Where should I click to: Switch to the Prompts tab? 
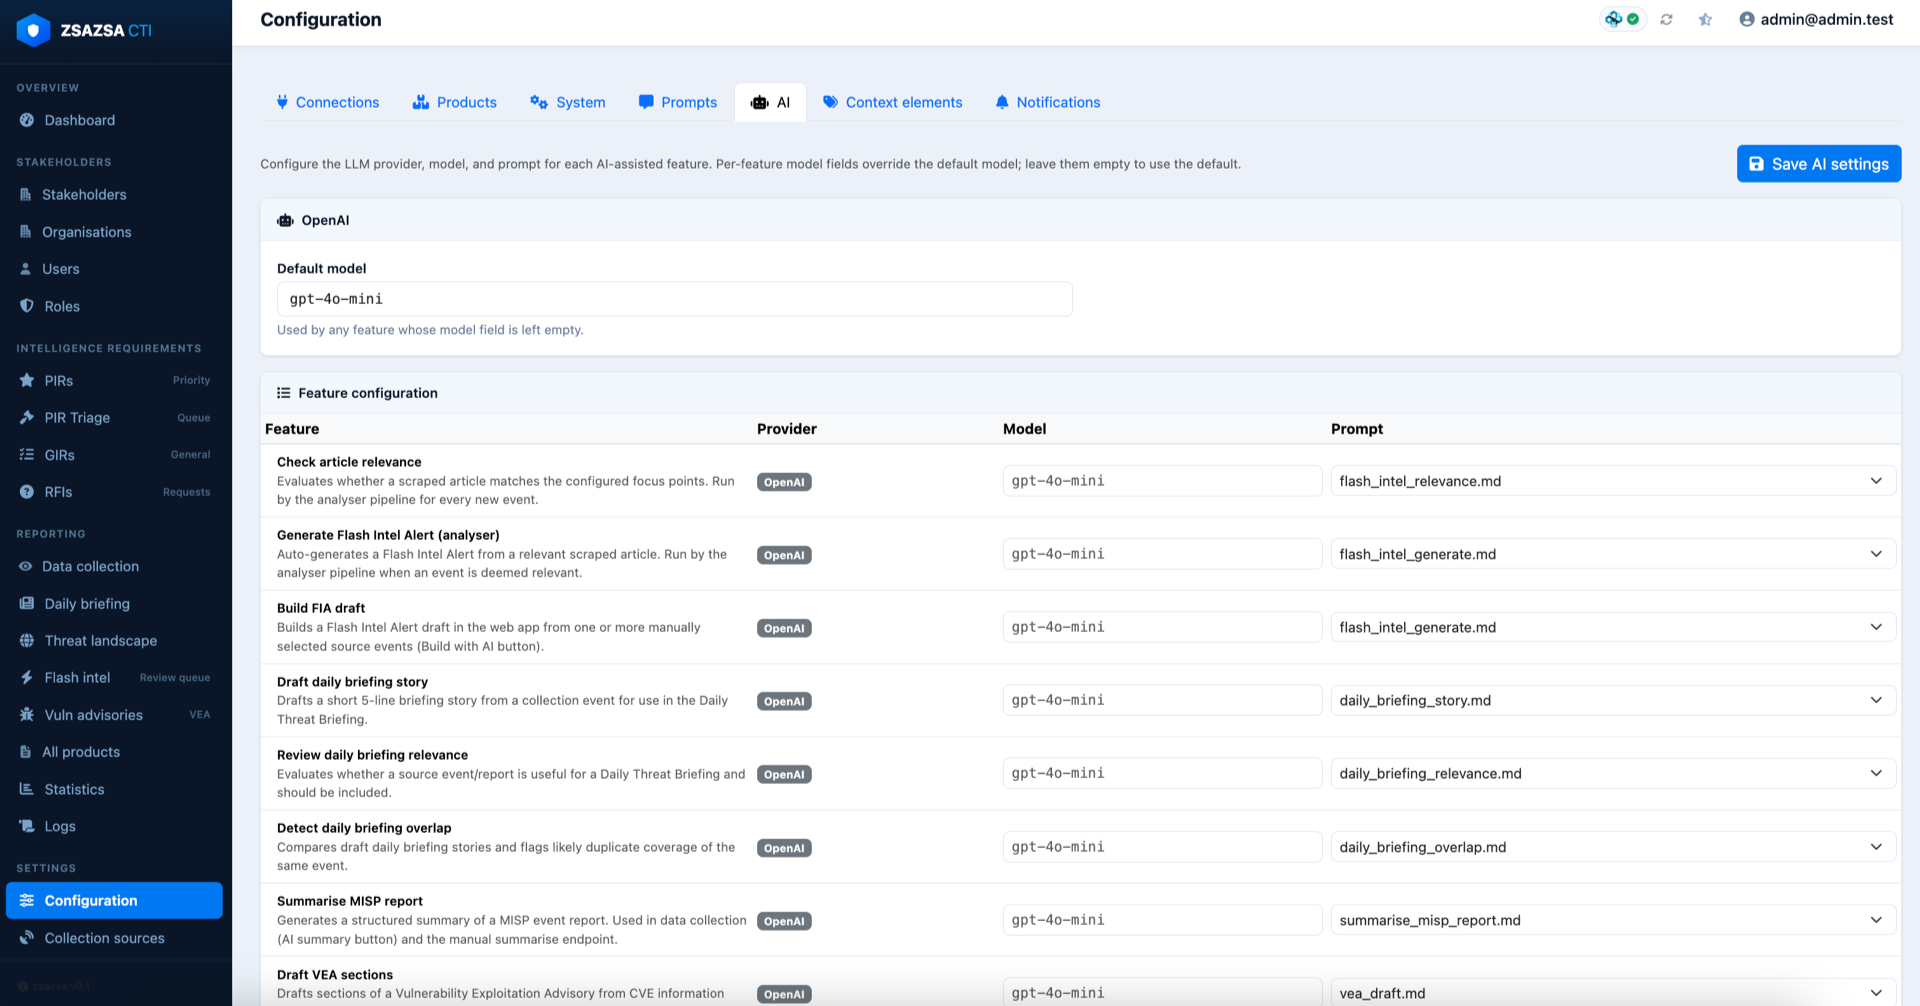tap(677, 102)
